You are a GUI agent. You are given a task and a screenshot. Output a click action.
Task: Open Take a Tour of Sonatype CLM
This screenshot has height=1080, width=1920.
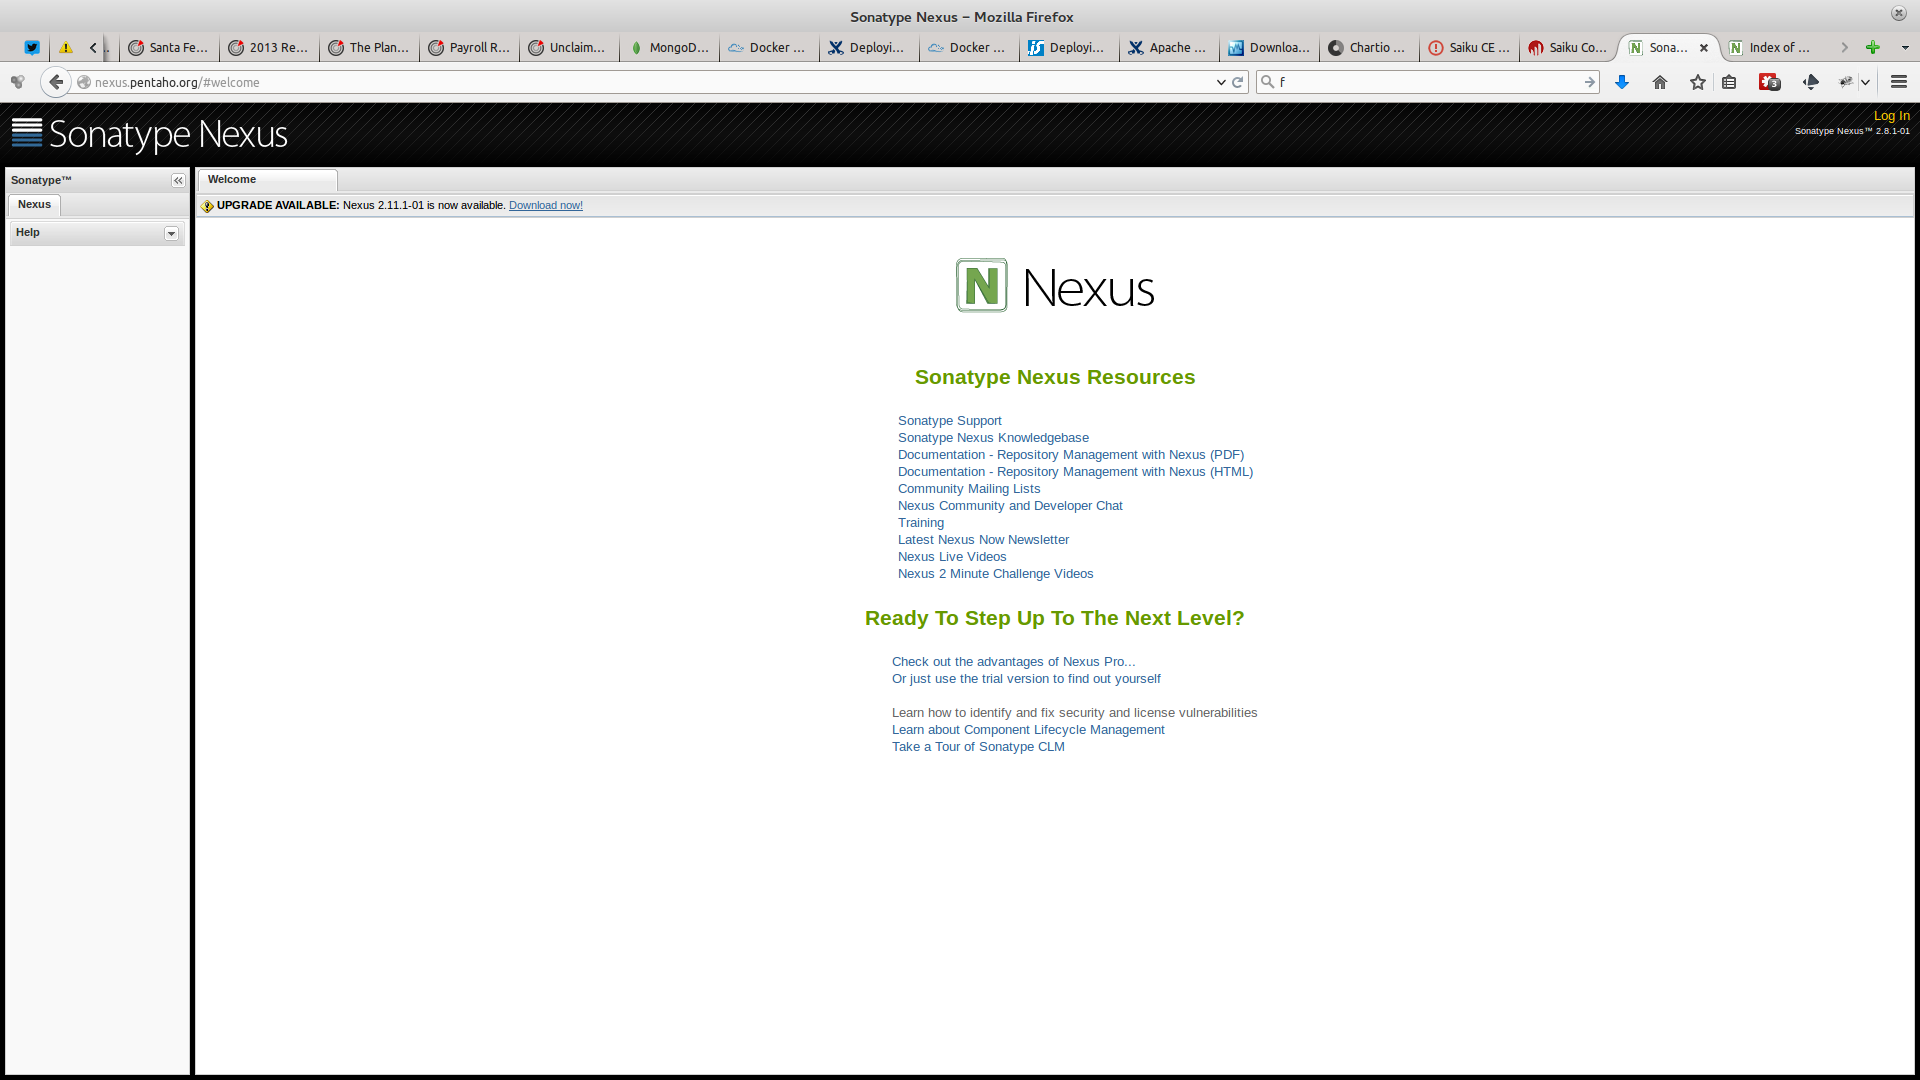coord(978,747)
